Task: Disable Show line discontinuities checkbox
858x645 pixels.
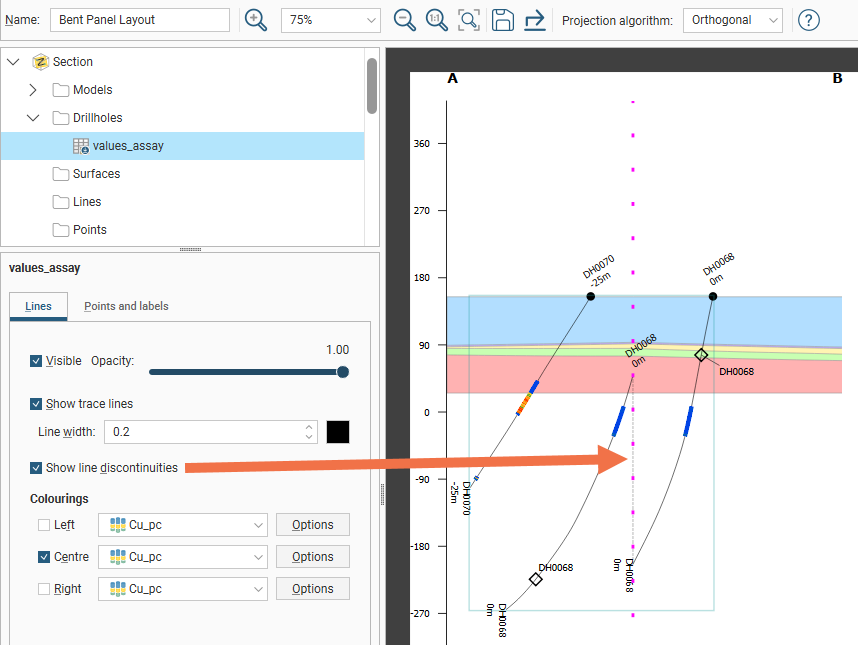Action: tap(37, 468)
